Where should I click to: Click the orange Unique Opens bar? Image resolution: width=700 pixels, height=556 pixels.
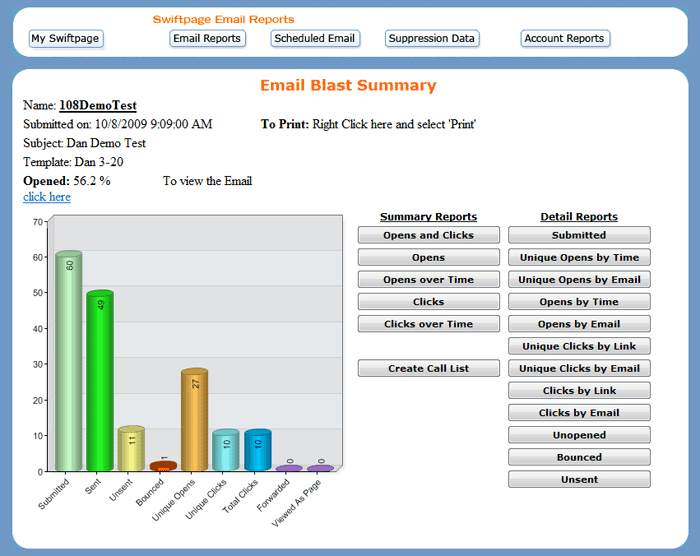194,420
